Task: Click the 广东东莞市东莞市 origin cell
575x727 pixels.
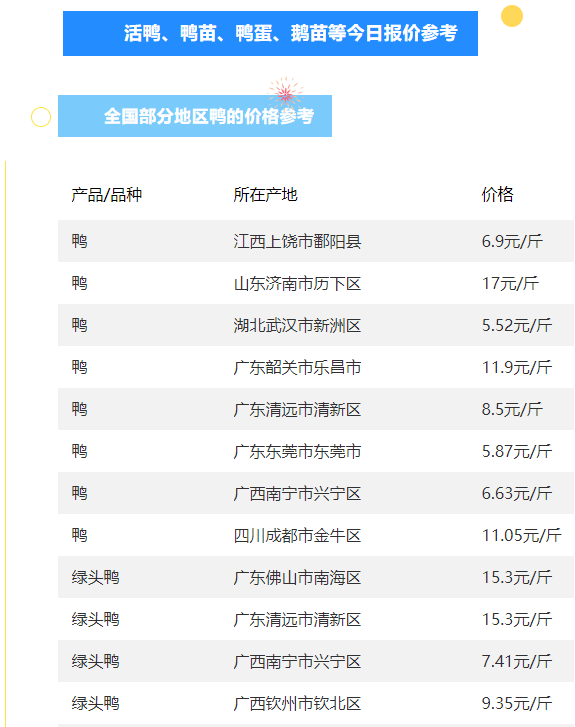Action: click(x=297, y=452)
